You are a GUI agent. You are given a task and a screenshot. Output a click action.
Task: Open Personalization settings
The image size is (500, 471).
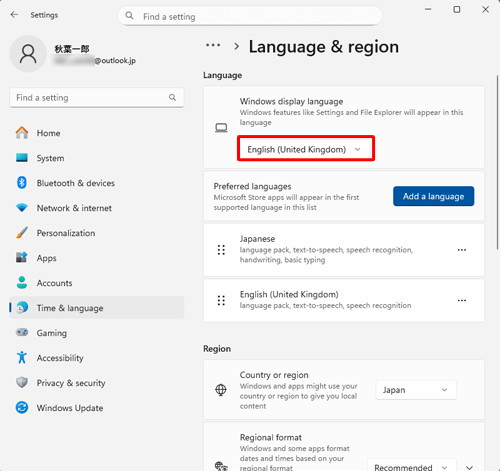97,233
